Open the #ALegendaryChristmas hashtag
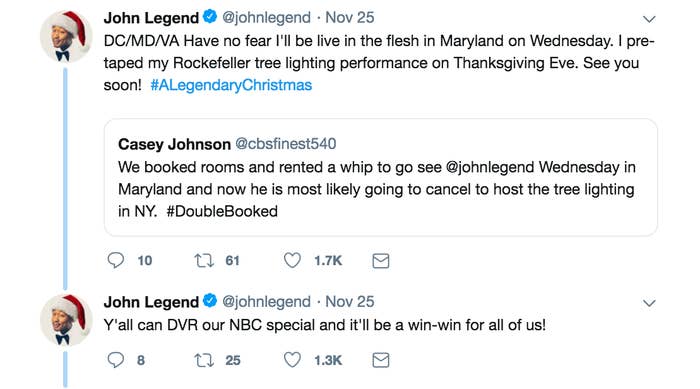This screenshot has width=700, height=389. 231,85
